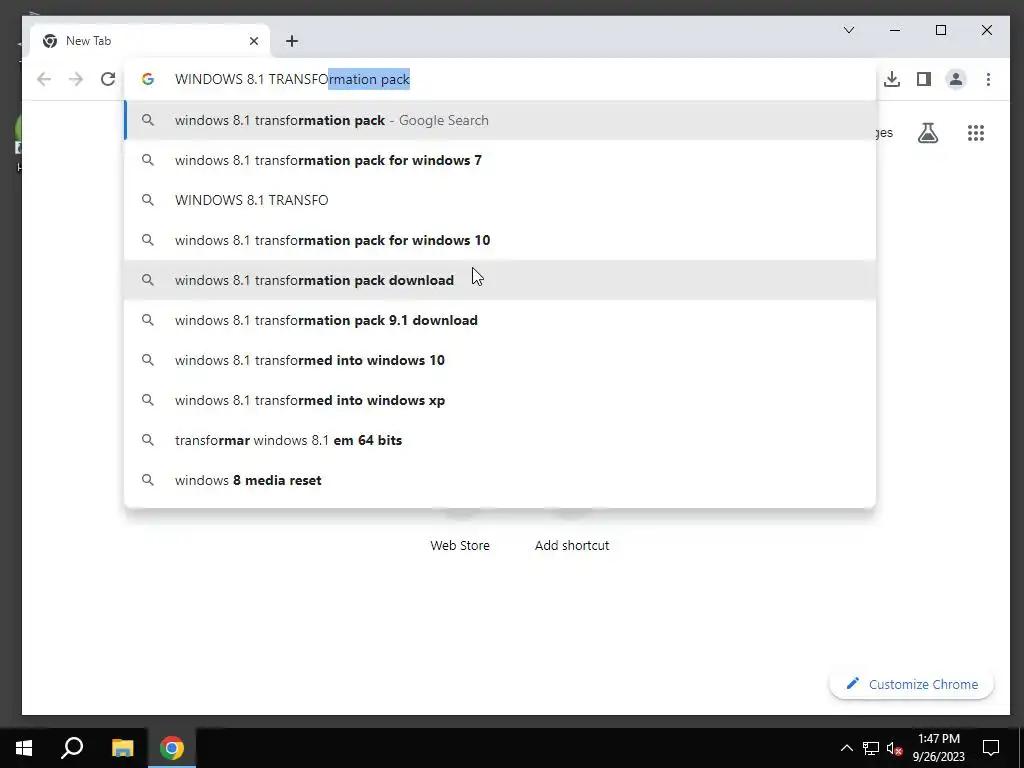The image size is (1024, 768).
Task: Open the tab search chevron
Action: click(x=849, y=30)
